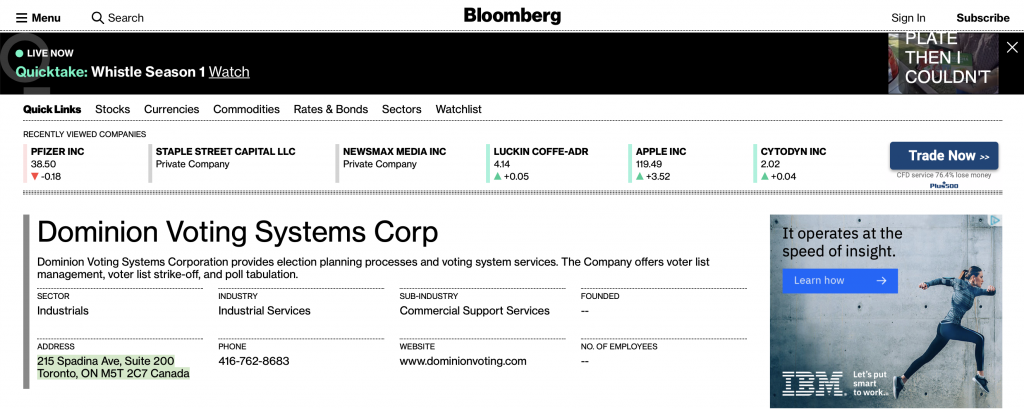Click the Search magnifying glass icon

(x=98, y=18)
